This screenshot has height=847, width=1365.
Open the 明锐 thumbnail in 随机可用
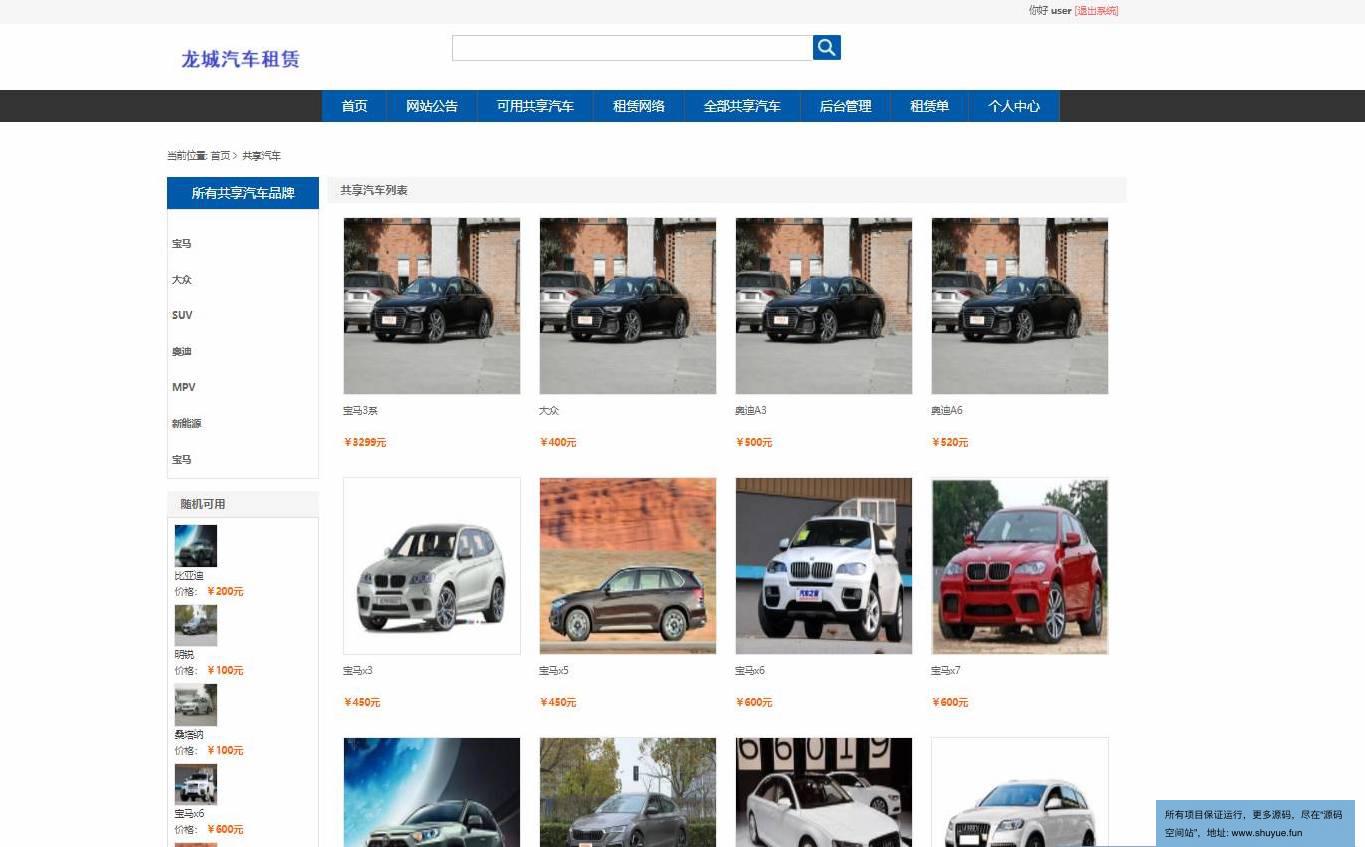click(196, 625)
